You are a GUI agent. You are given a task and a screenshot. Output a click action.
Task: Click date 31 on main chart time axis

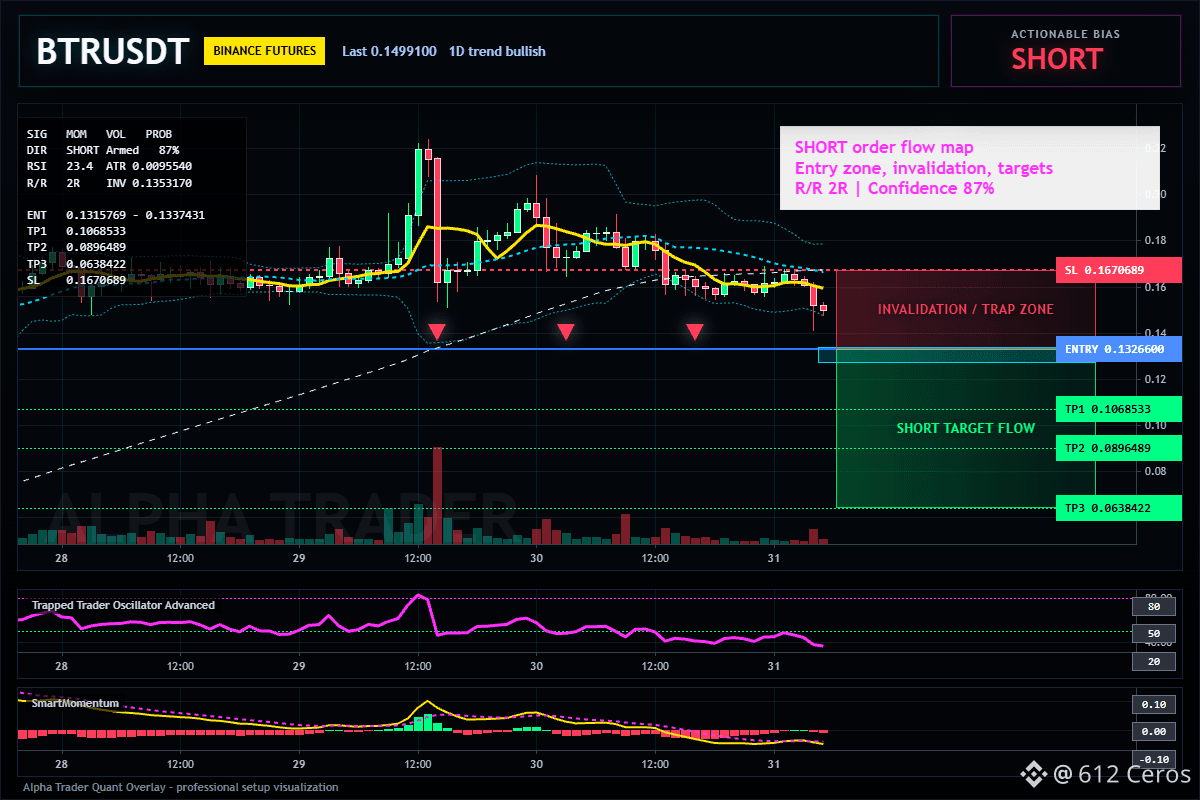click(x=773, y=557)
